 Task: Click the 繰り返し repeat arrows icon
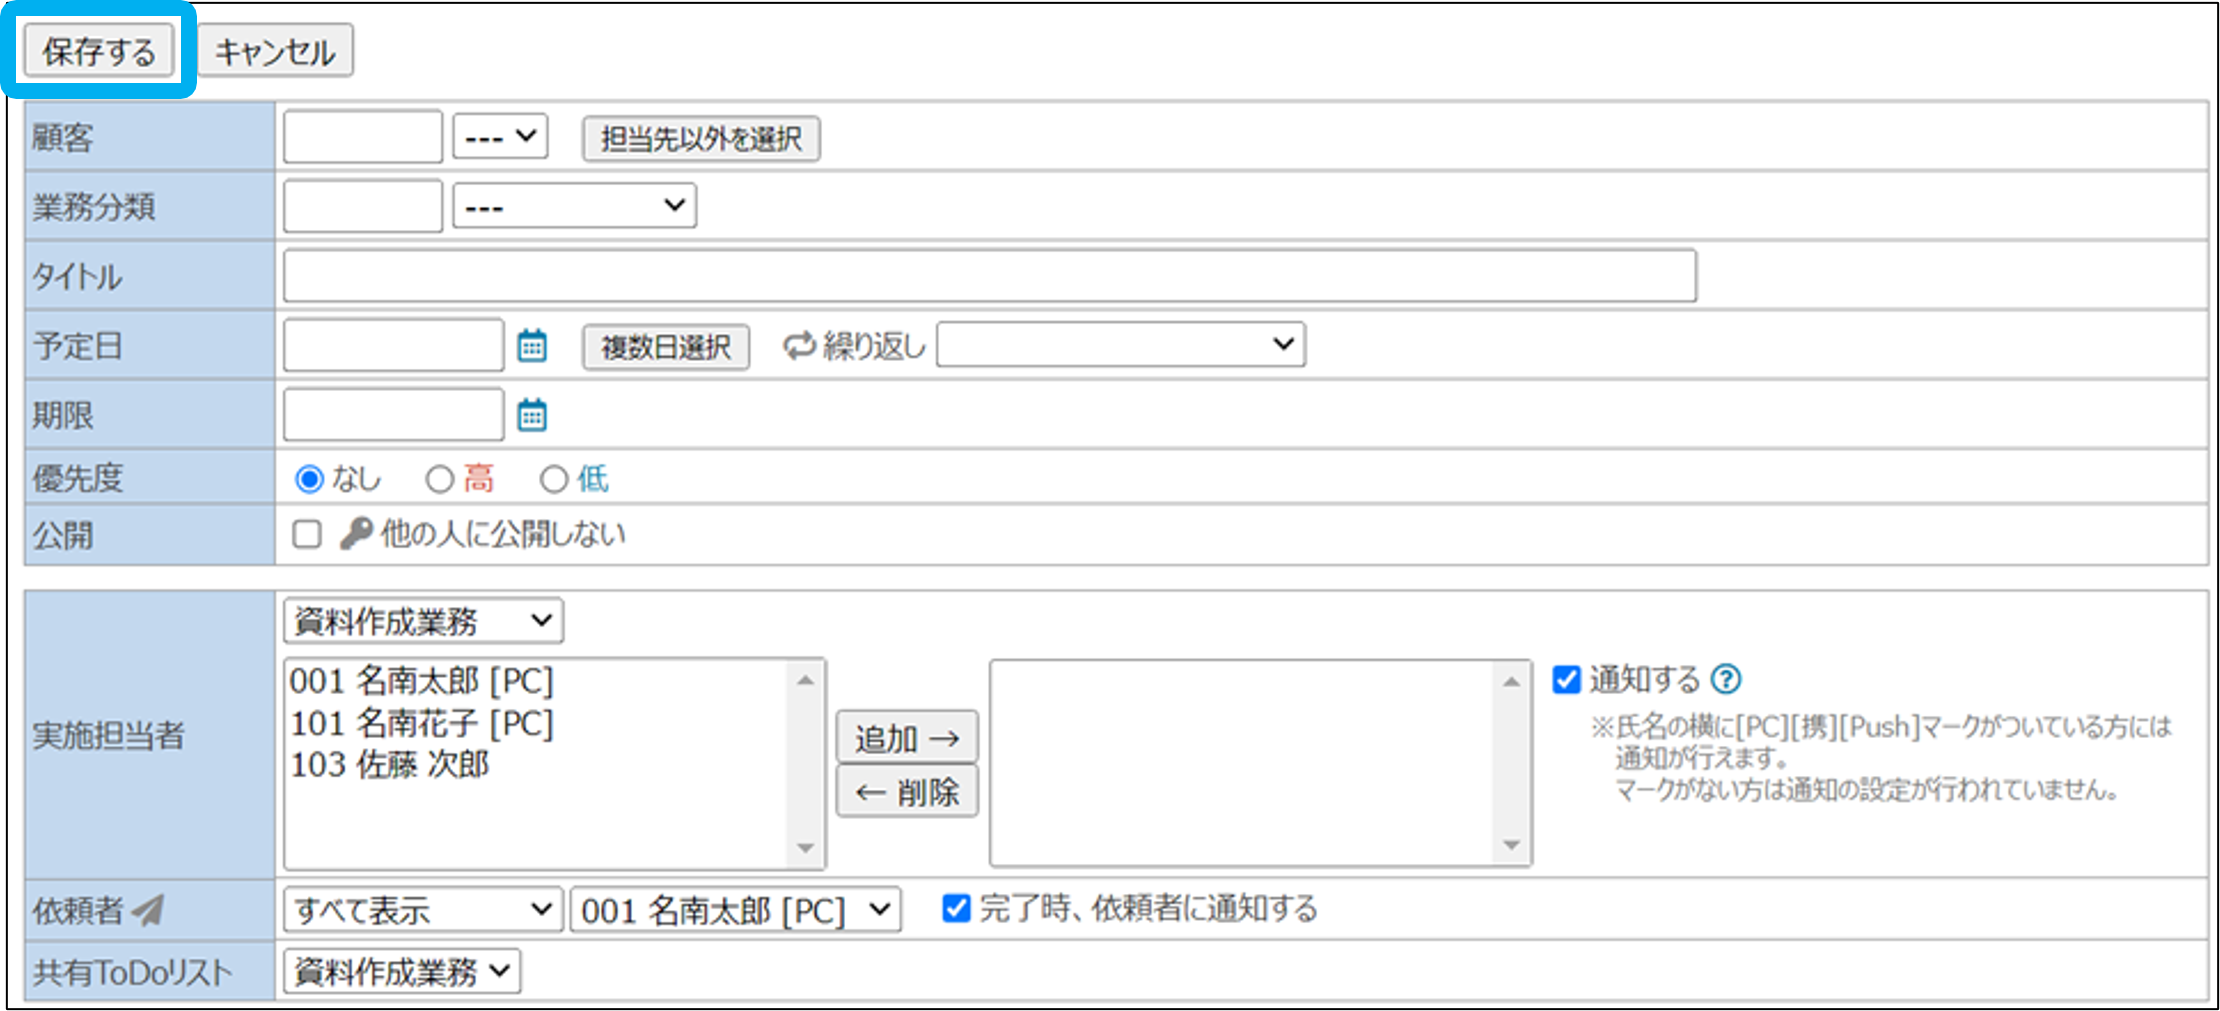pos(799,346)
